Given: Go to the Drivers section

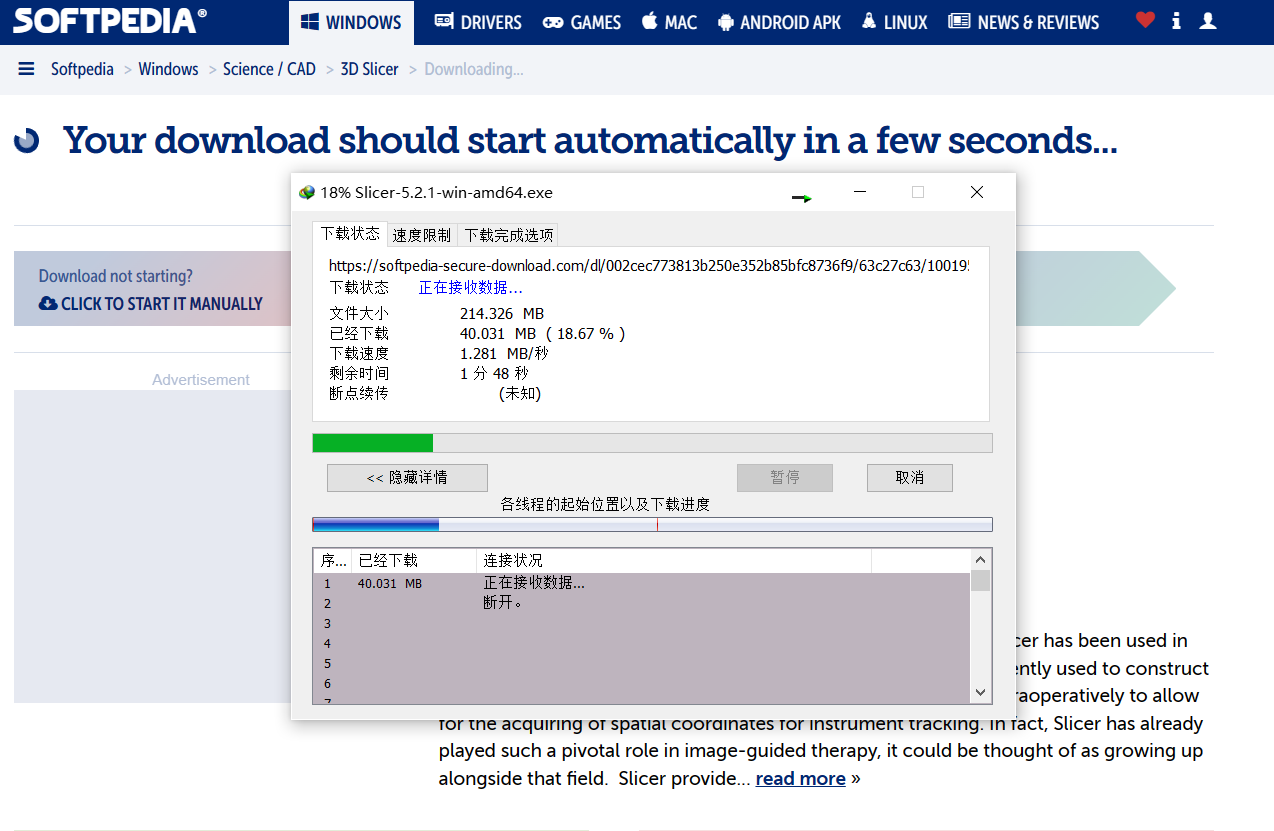Looking at the screenshot, I should click(478, 22).
